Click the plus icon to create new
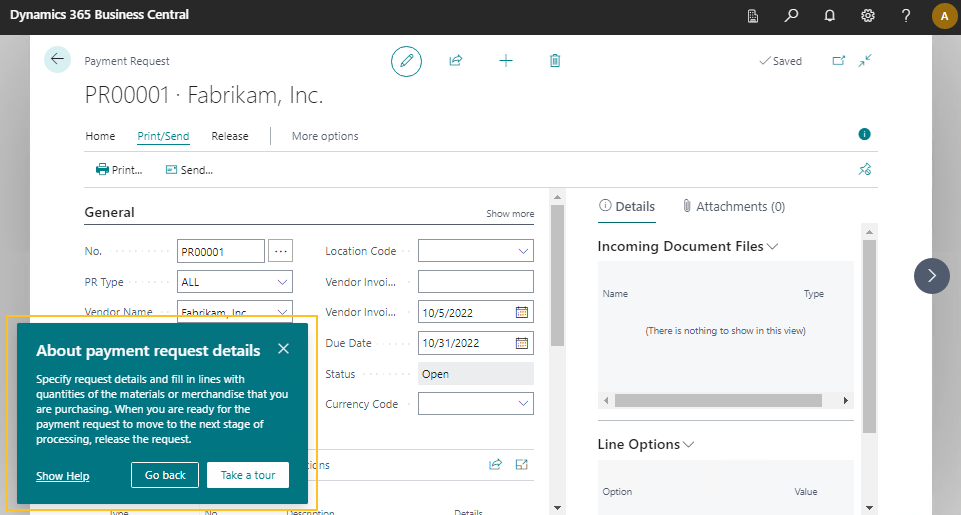Viewport: 961px width, 515px height. tap(506, 61)
